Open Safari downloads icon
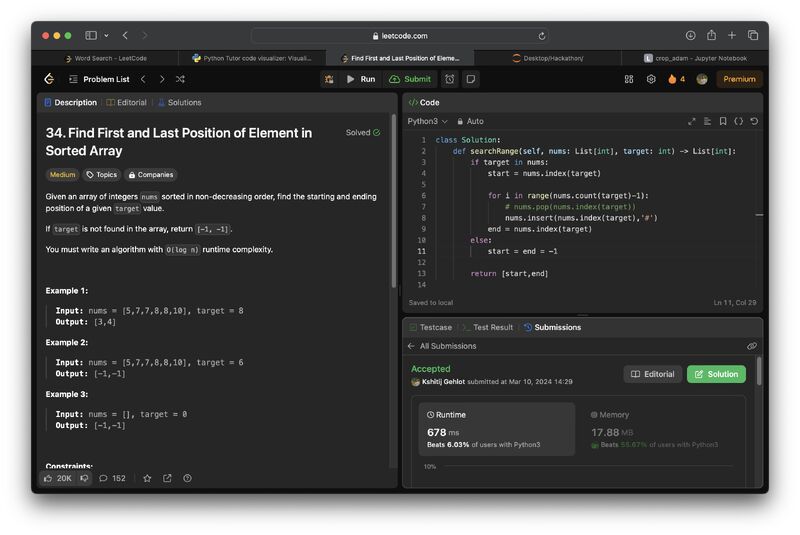Screen dimensions: 800x535 click(690, 35)
